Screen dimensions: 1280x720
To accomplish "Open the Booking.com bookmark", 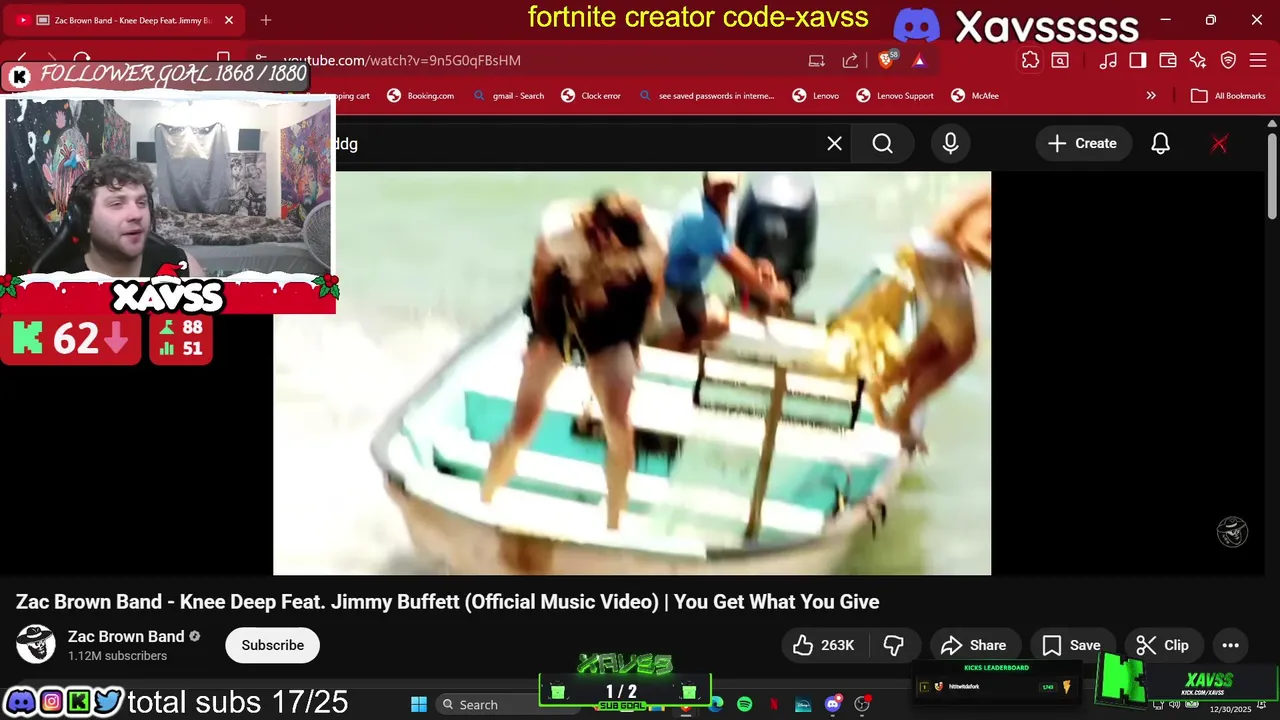I will (x=421, y=96).
